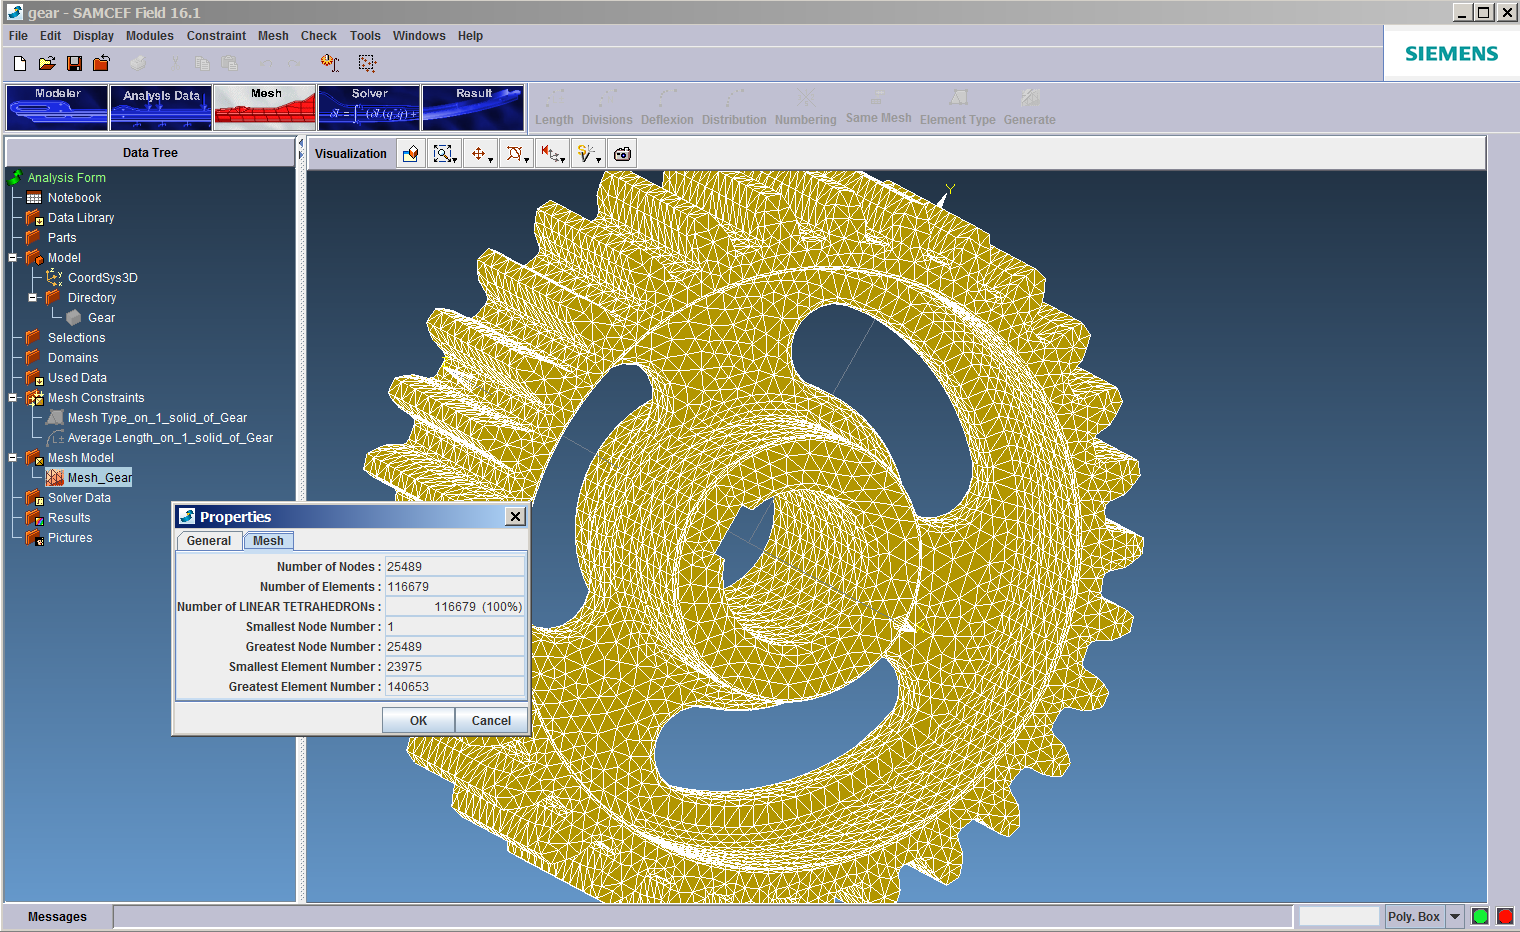Open the Help menu
Screen dimensions: 1520x932
[470, 36]
